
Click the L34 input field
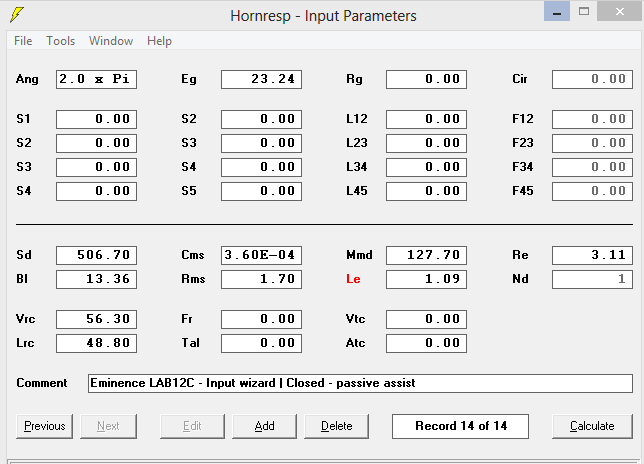coord(426,167)
